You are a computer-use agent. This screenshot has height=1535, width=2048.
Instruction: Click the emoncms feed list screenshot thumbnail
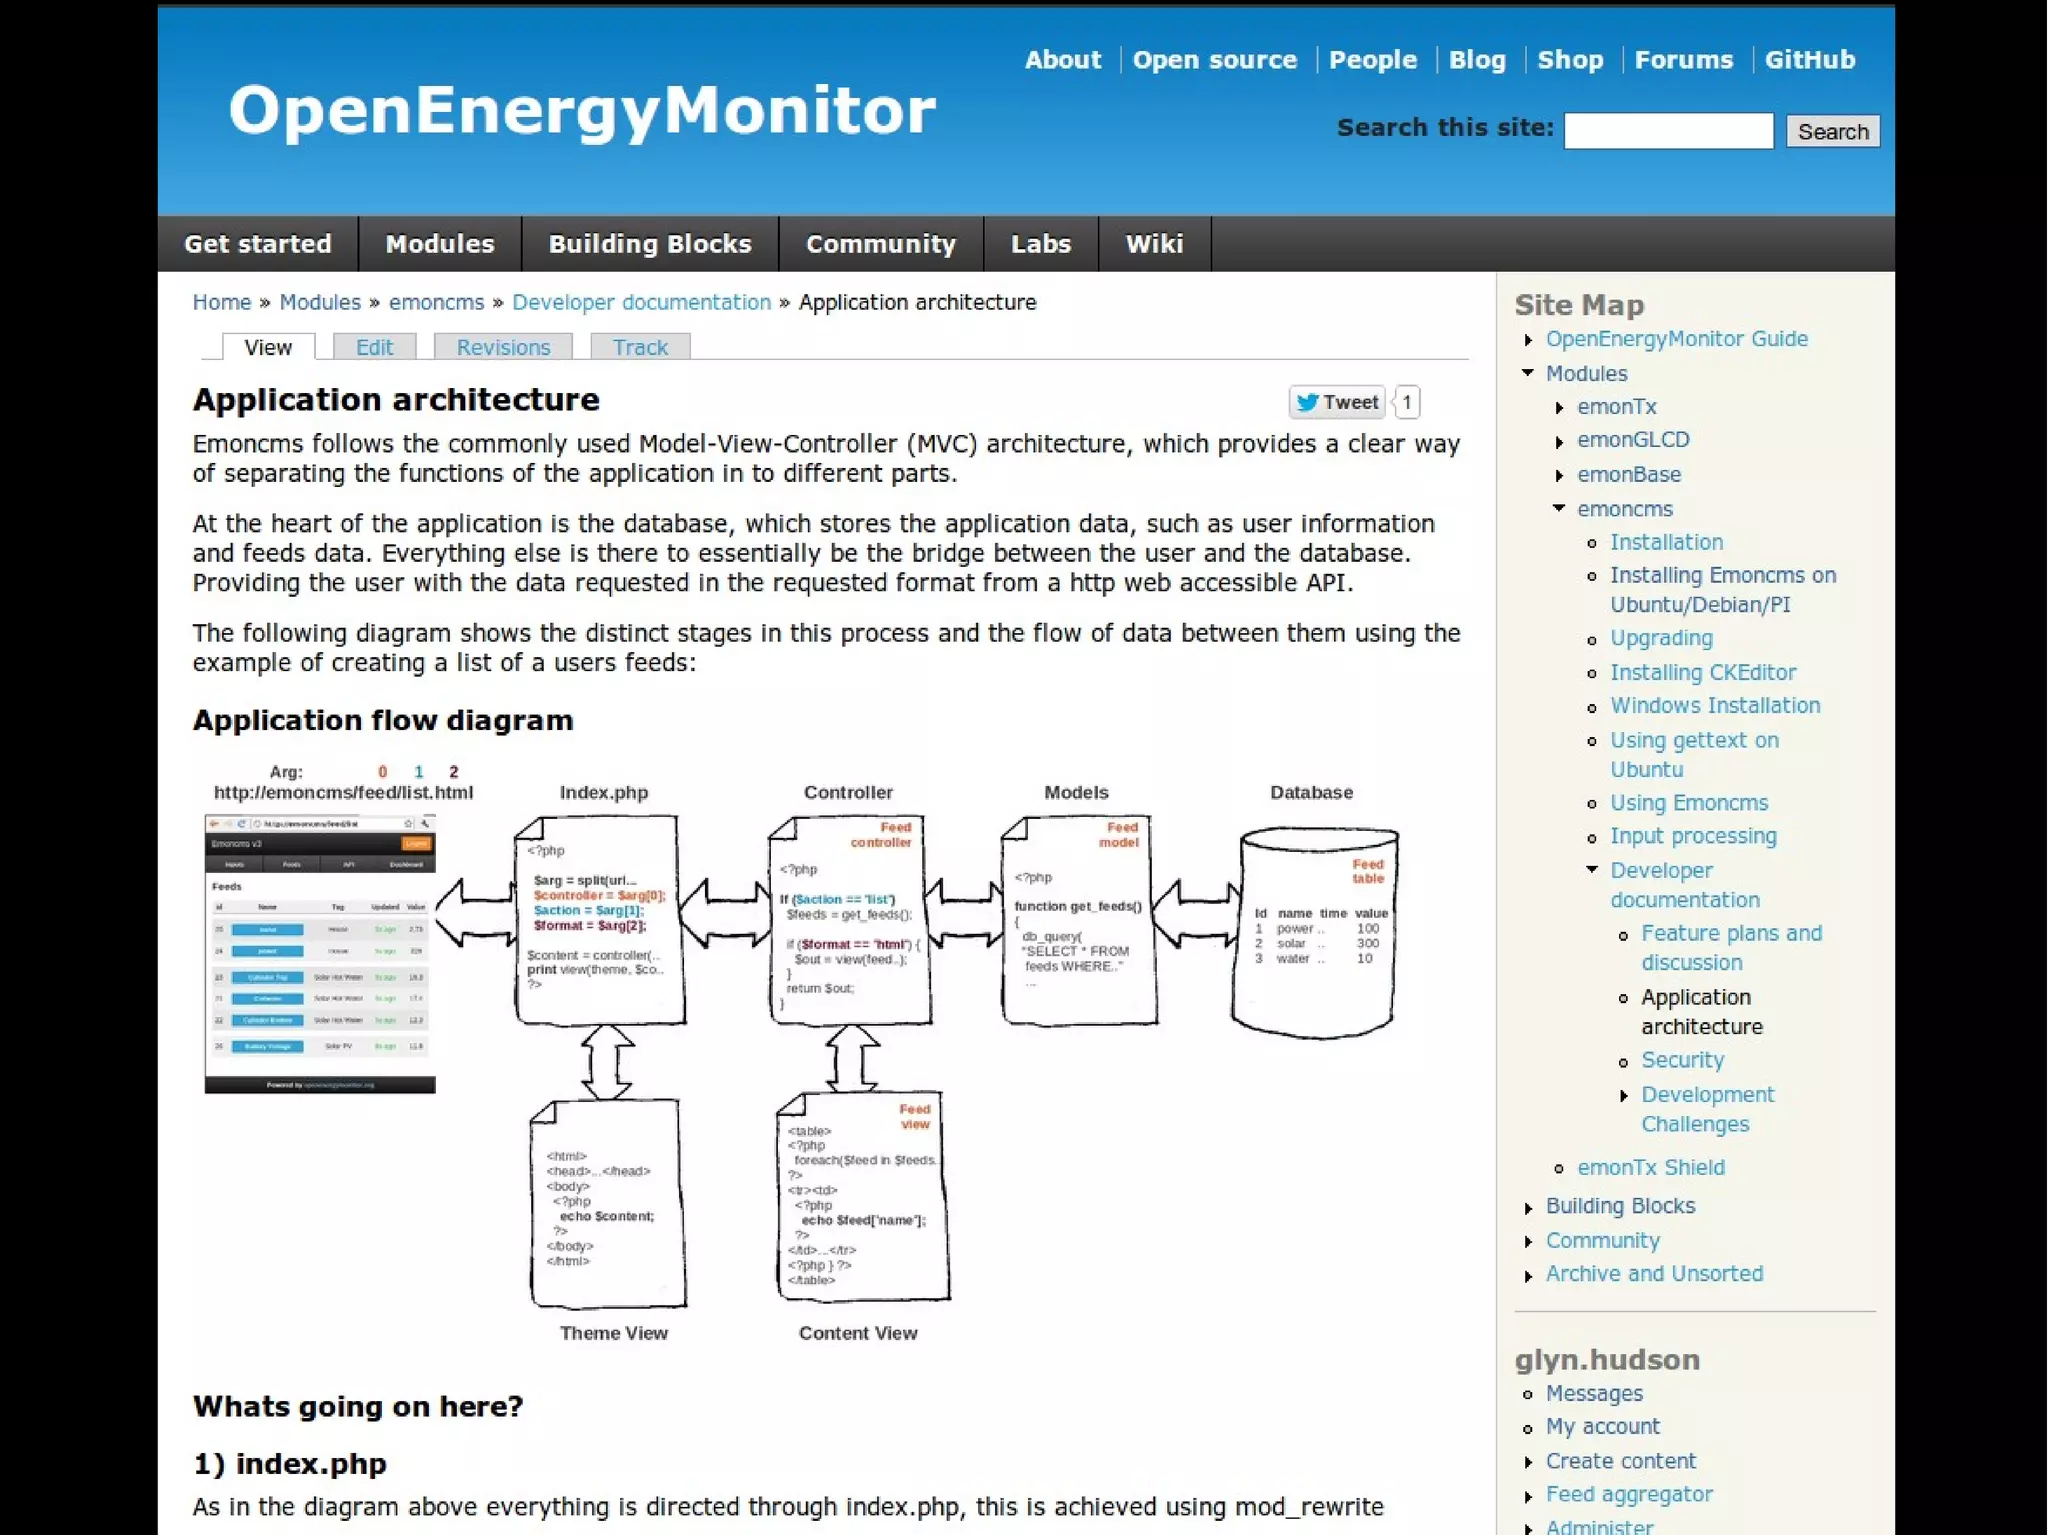click(320, 954)
